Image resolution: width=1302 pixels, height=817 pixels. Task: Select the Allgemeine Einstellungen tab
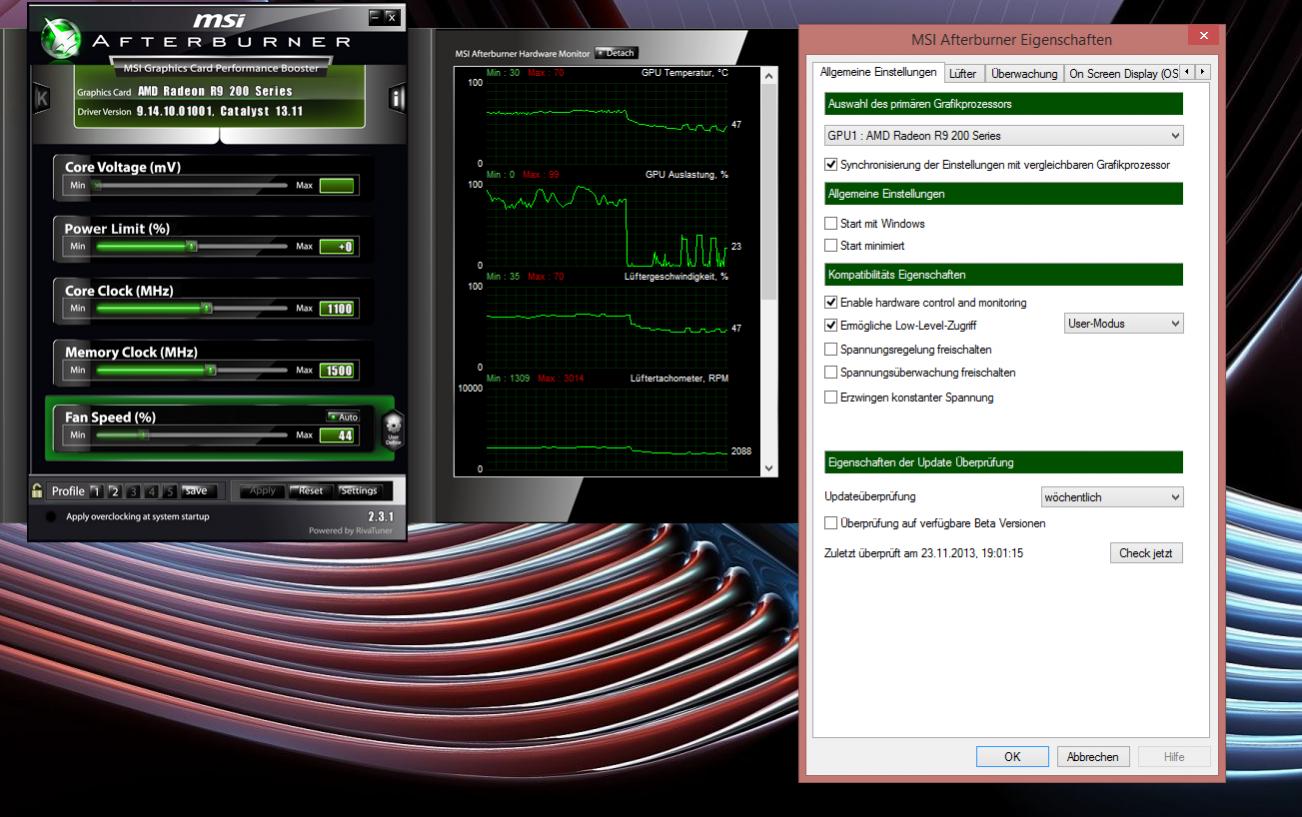pyautogui.click(x=878, y=72)
